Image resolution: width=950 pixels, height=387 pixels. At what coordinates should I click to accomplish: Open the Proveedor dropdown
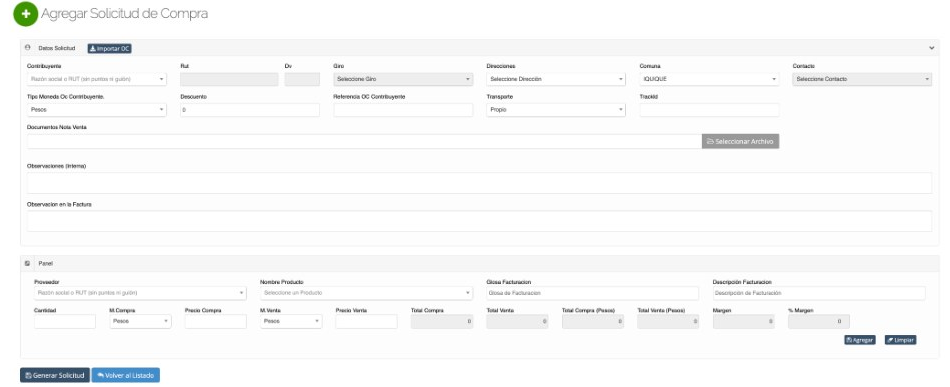pos(141,293)
